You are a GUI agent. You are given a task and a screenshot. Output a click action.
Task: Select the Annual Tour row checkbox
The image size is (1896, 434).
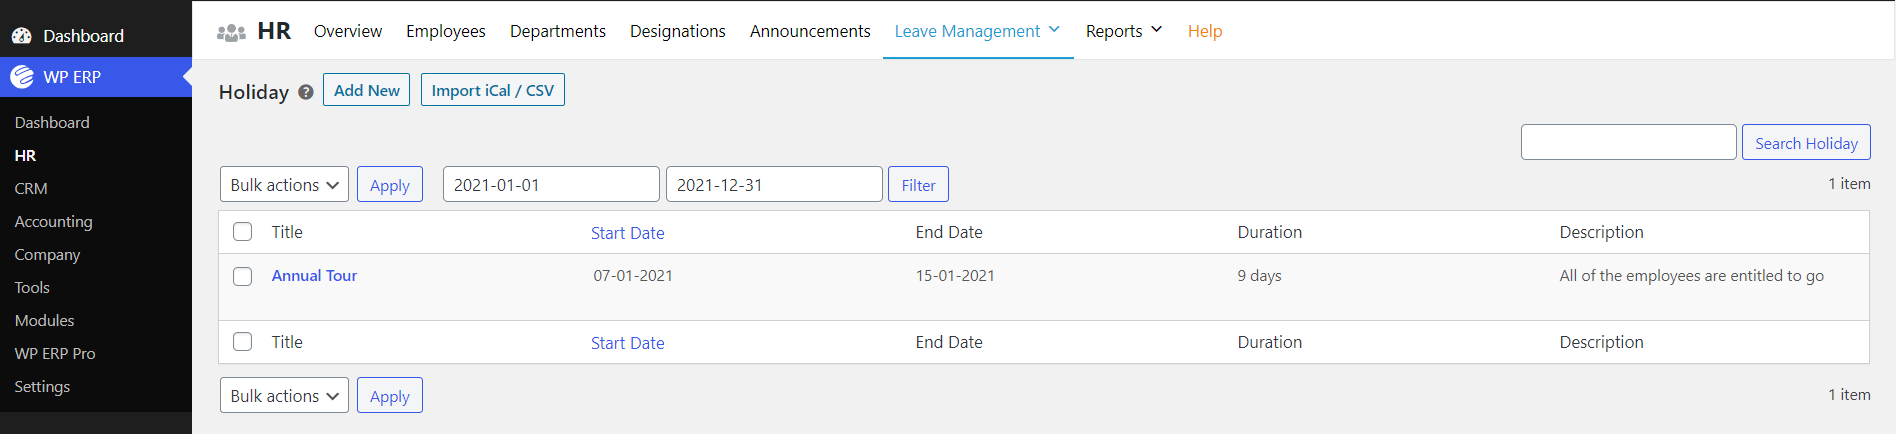(243, 276)
